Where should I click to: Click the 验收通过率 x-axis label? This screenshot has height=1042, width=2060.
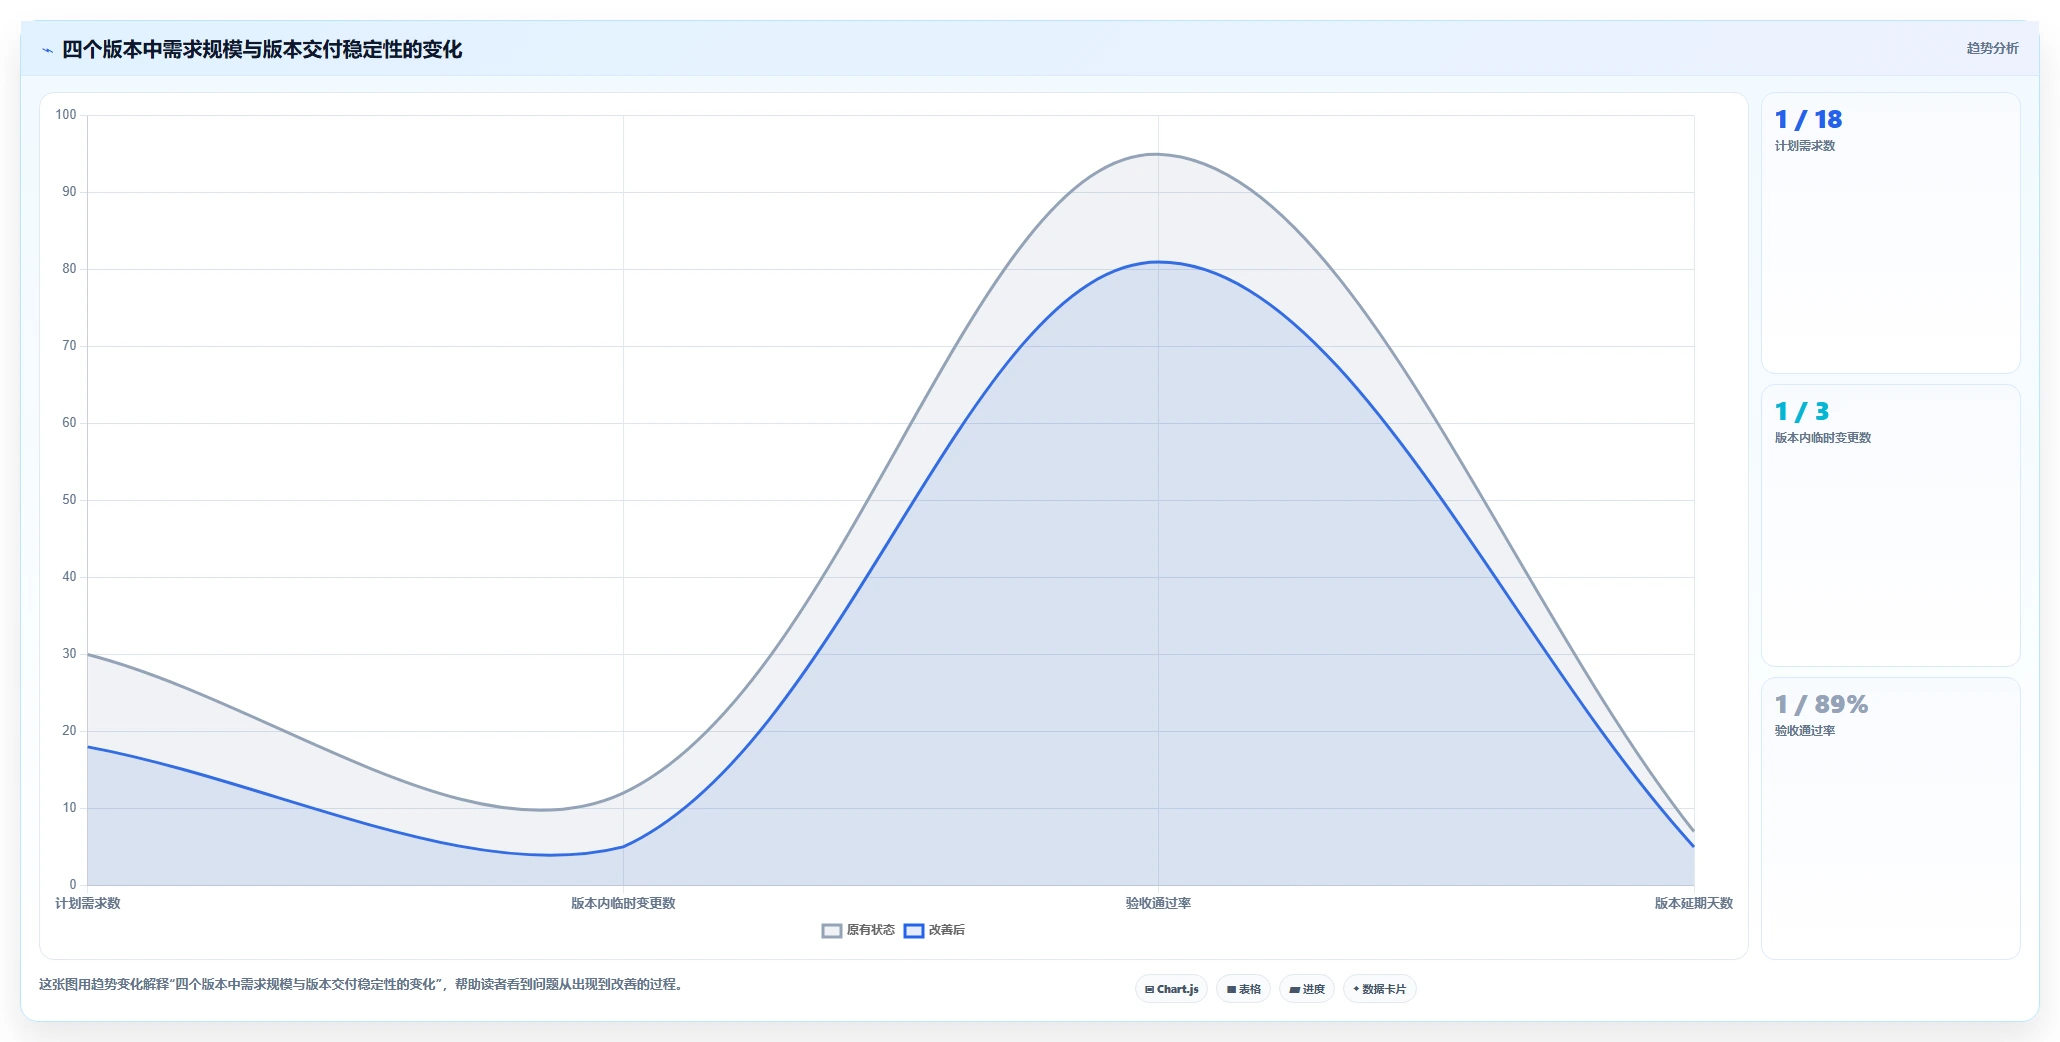pos(1158,903)
